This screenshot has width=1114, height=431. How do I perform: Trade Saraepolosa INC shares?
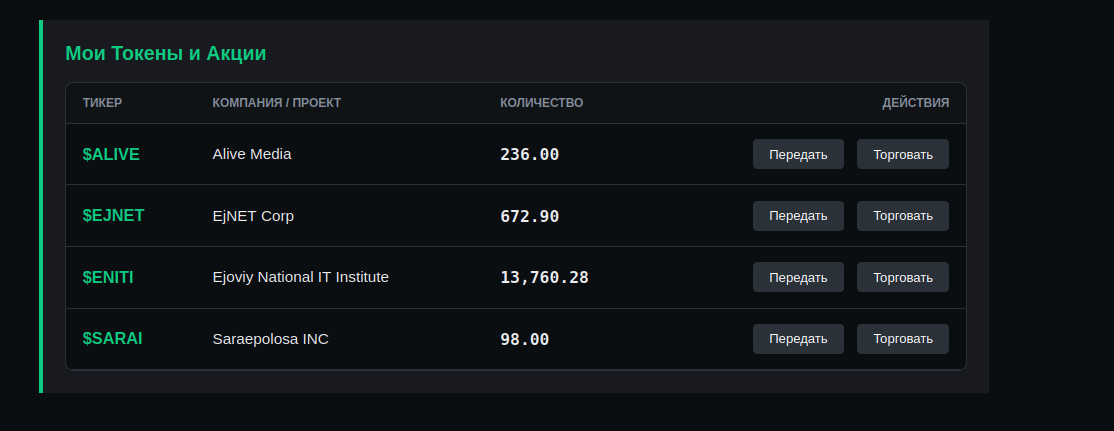(902, 339)
